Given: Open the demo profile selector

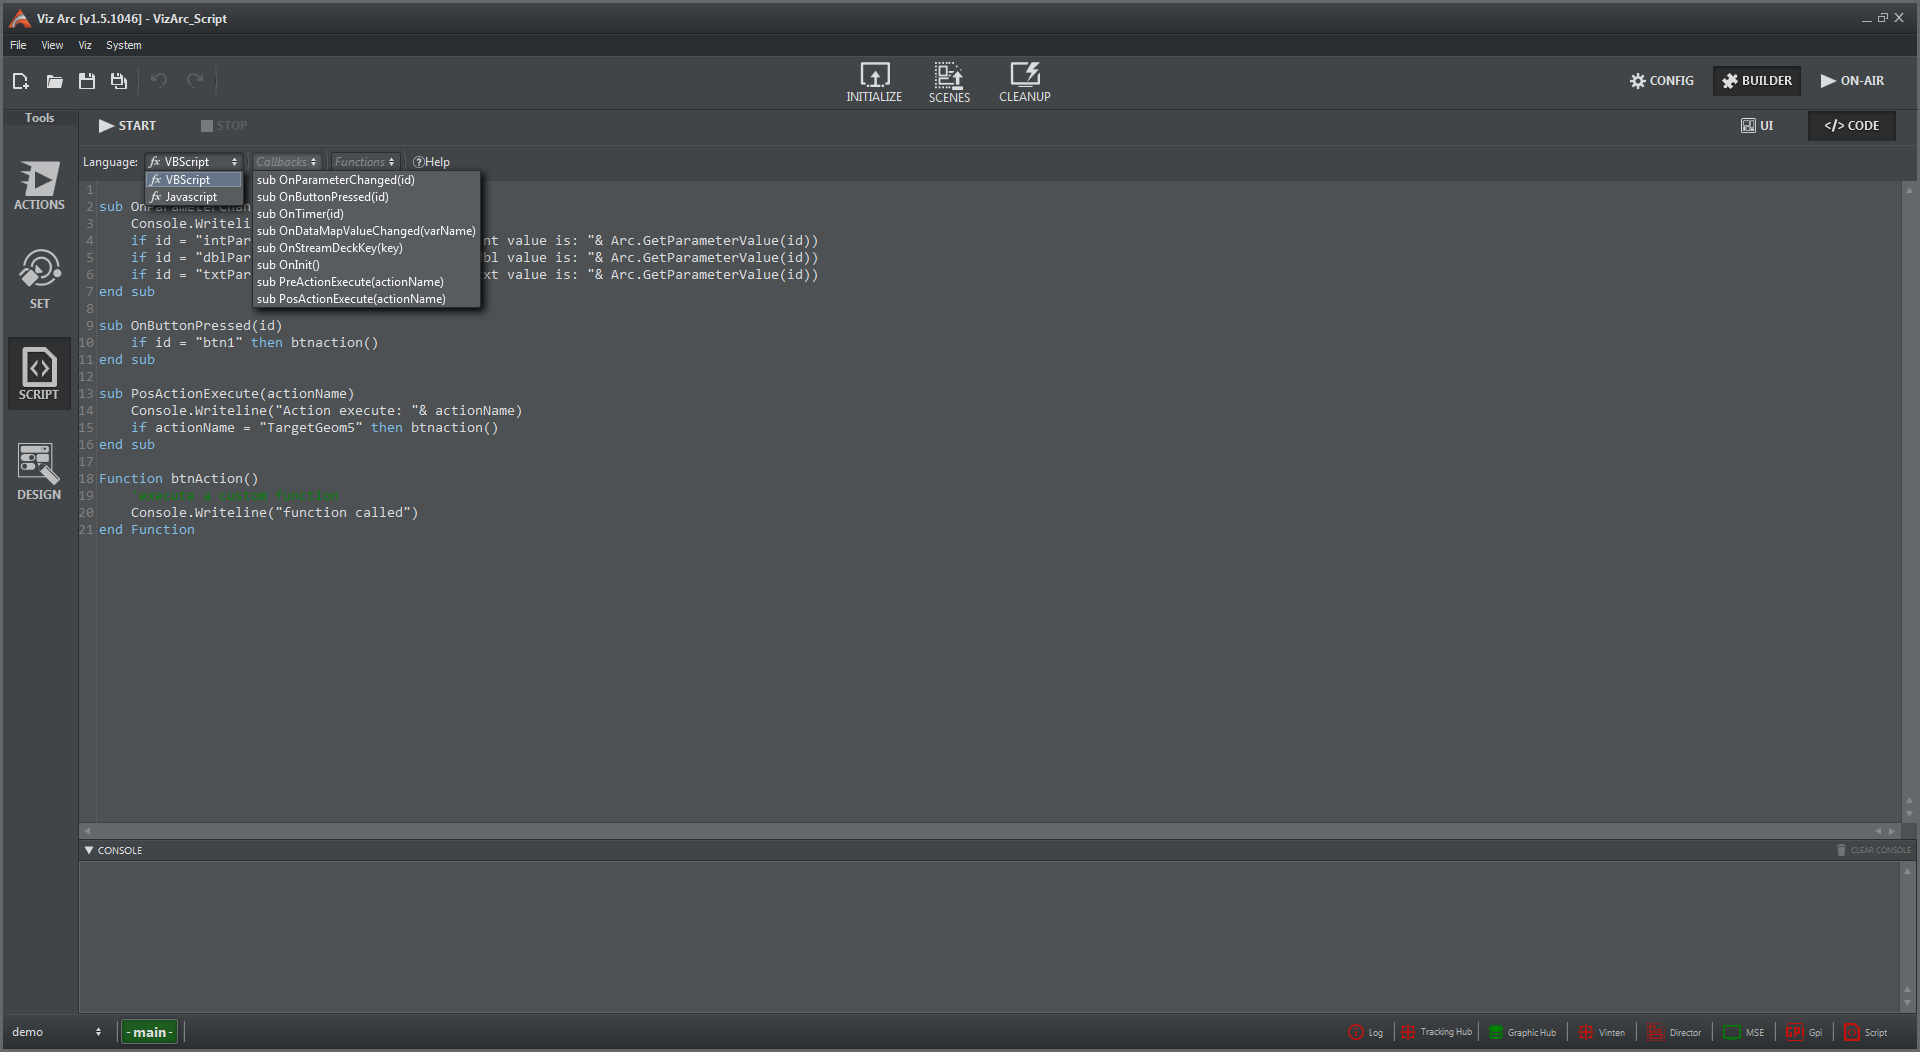Looking at the screenshot, I should point(56,1032).
